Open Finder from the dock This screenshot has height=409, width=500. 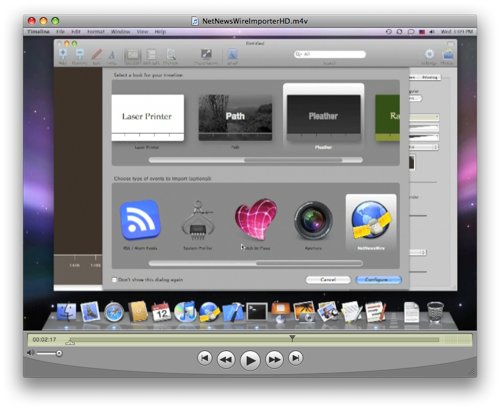click(x=67, y=312)
